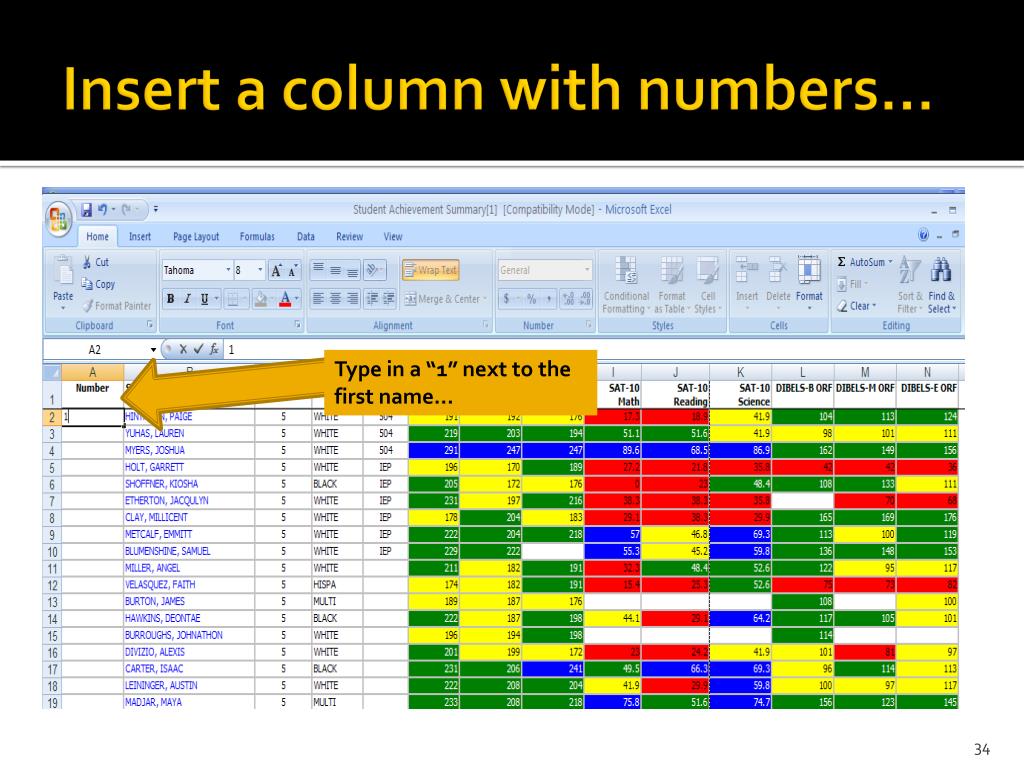
Task: Open the Review tab
Action: point(349,236)
